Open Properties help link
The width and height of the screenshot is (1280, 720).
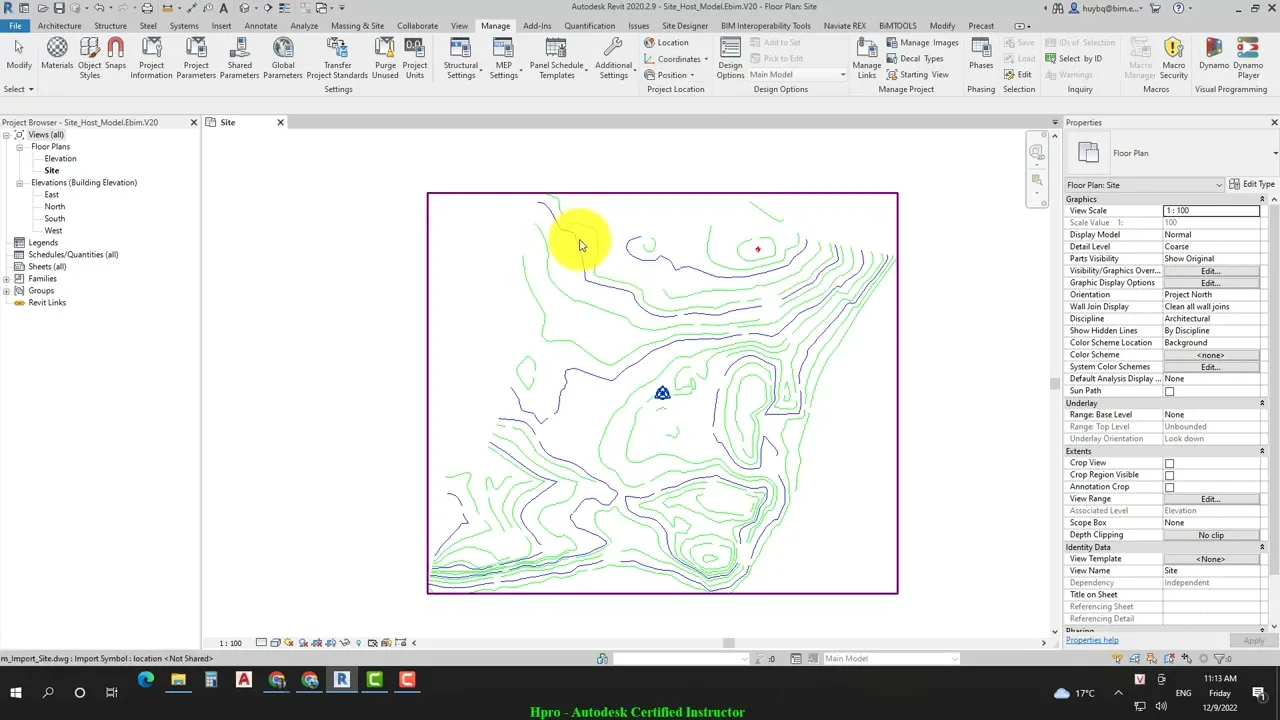tap(1092, 640)
